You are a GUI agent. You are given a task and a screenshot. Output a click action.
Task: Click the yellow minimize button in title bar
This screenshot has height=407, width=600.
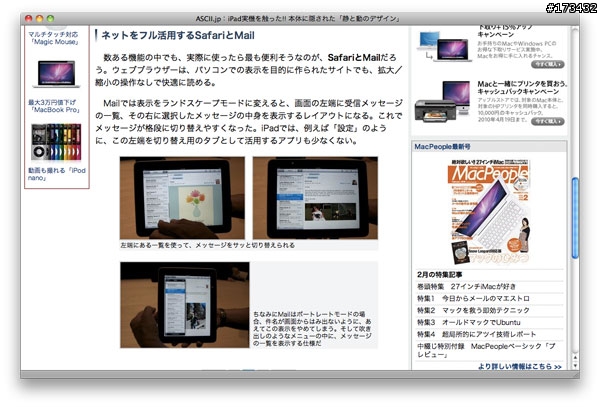pyautogui.click(x=39, y=18)
